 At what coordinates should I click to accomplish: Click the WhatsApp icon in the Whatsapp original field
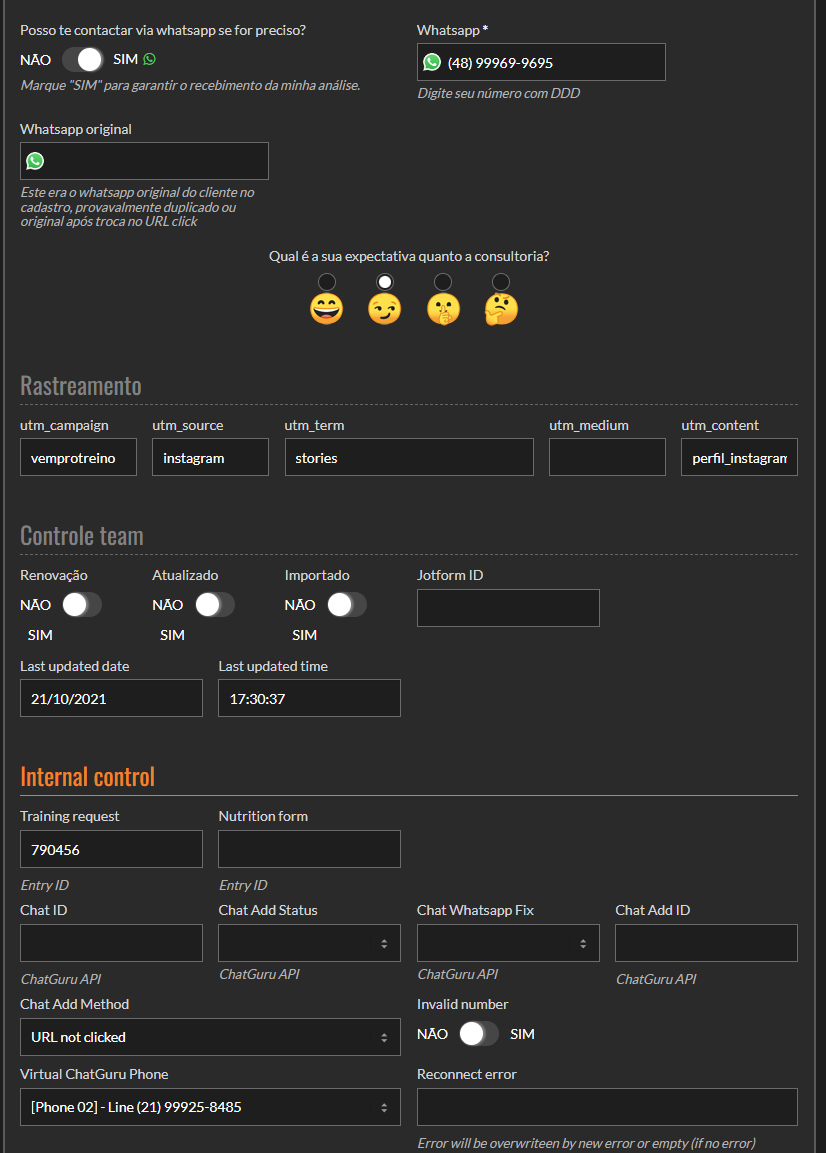pos(35,161)
